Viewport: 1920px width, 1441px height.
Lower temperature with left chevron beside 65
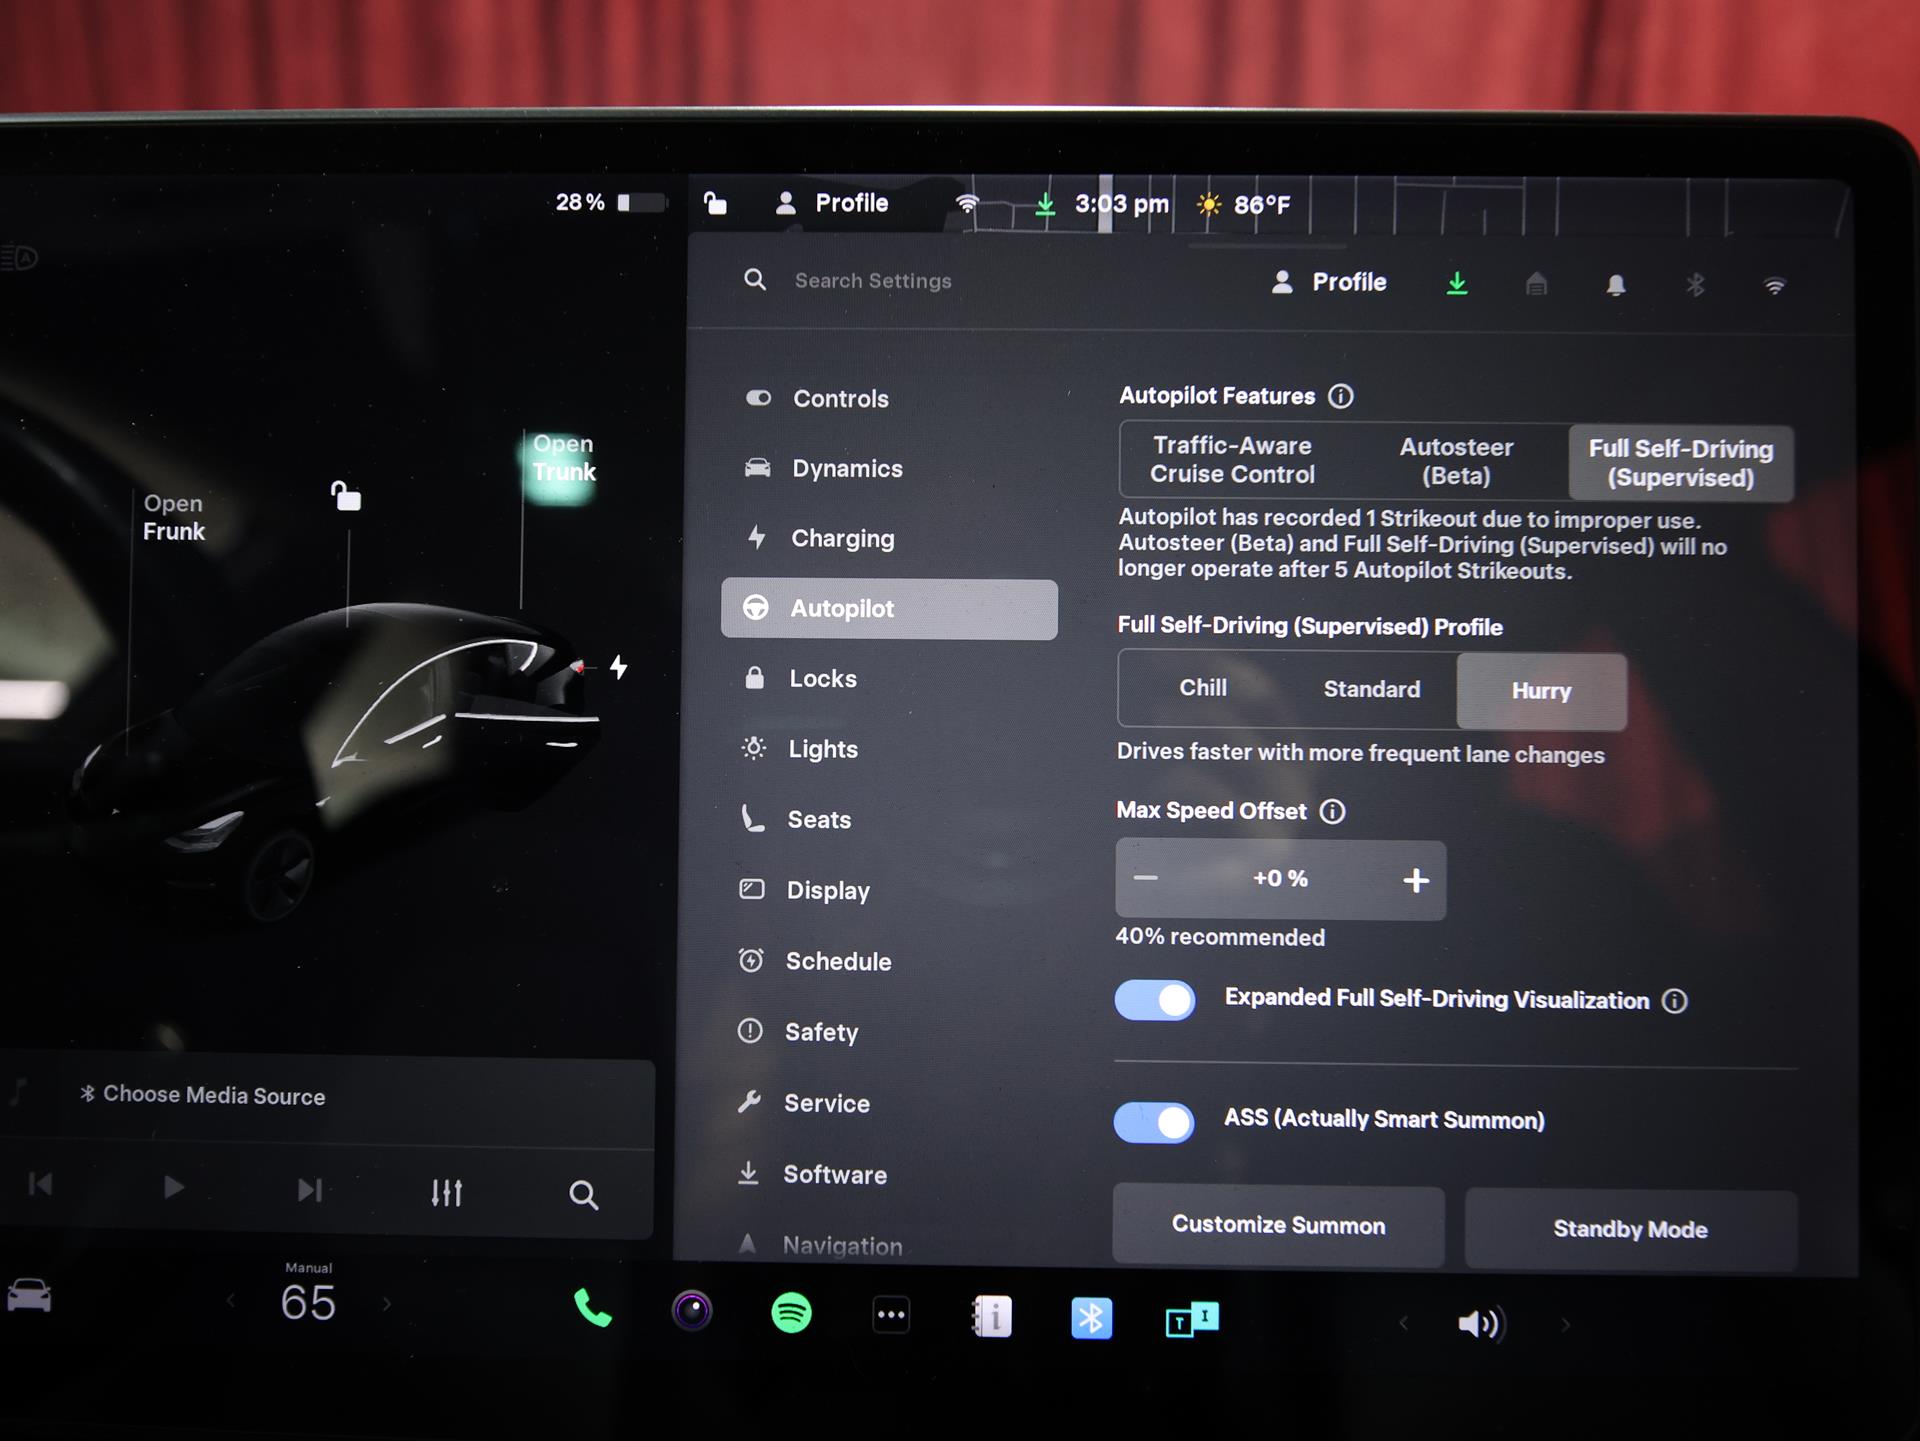coord(231,1301)
